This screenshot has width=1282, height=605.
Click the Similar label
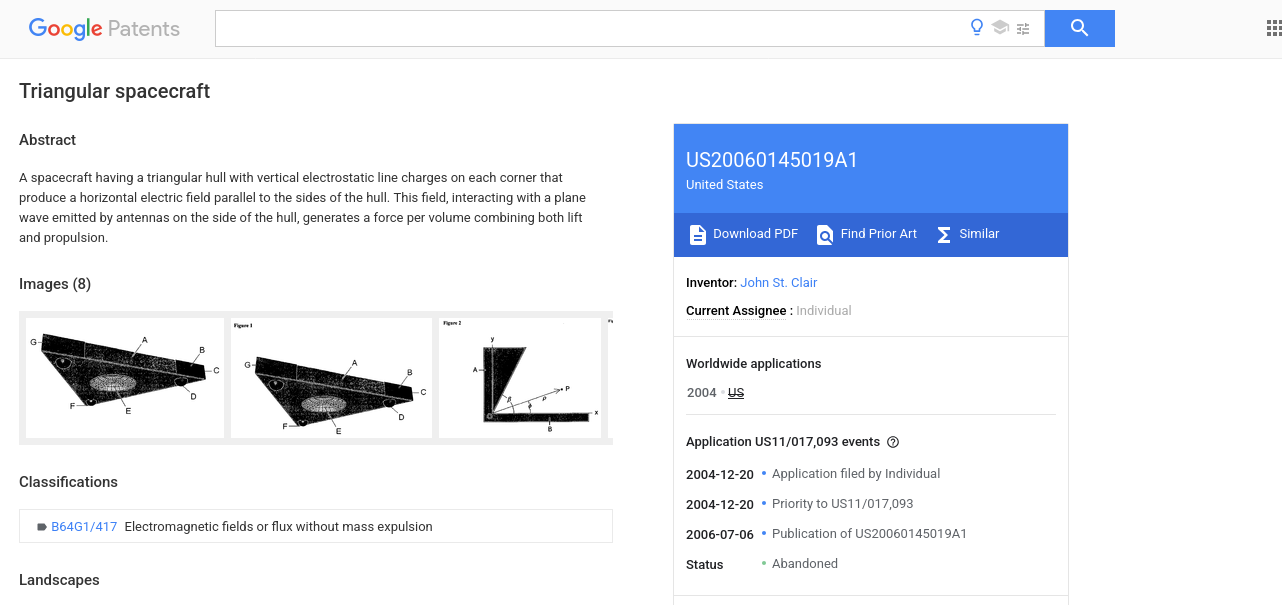[979, 234]
